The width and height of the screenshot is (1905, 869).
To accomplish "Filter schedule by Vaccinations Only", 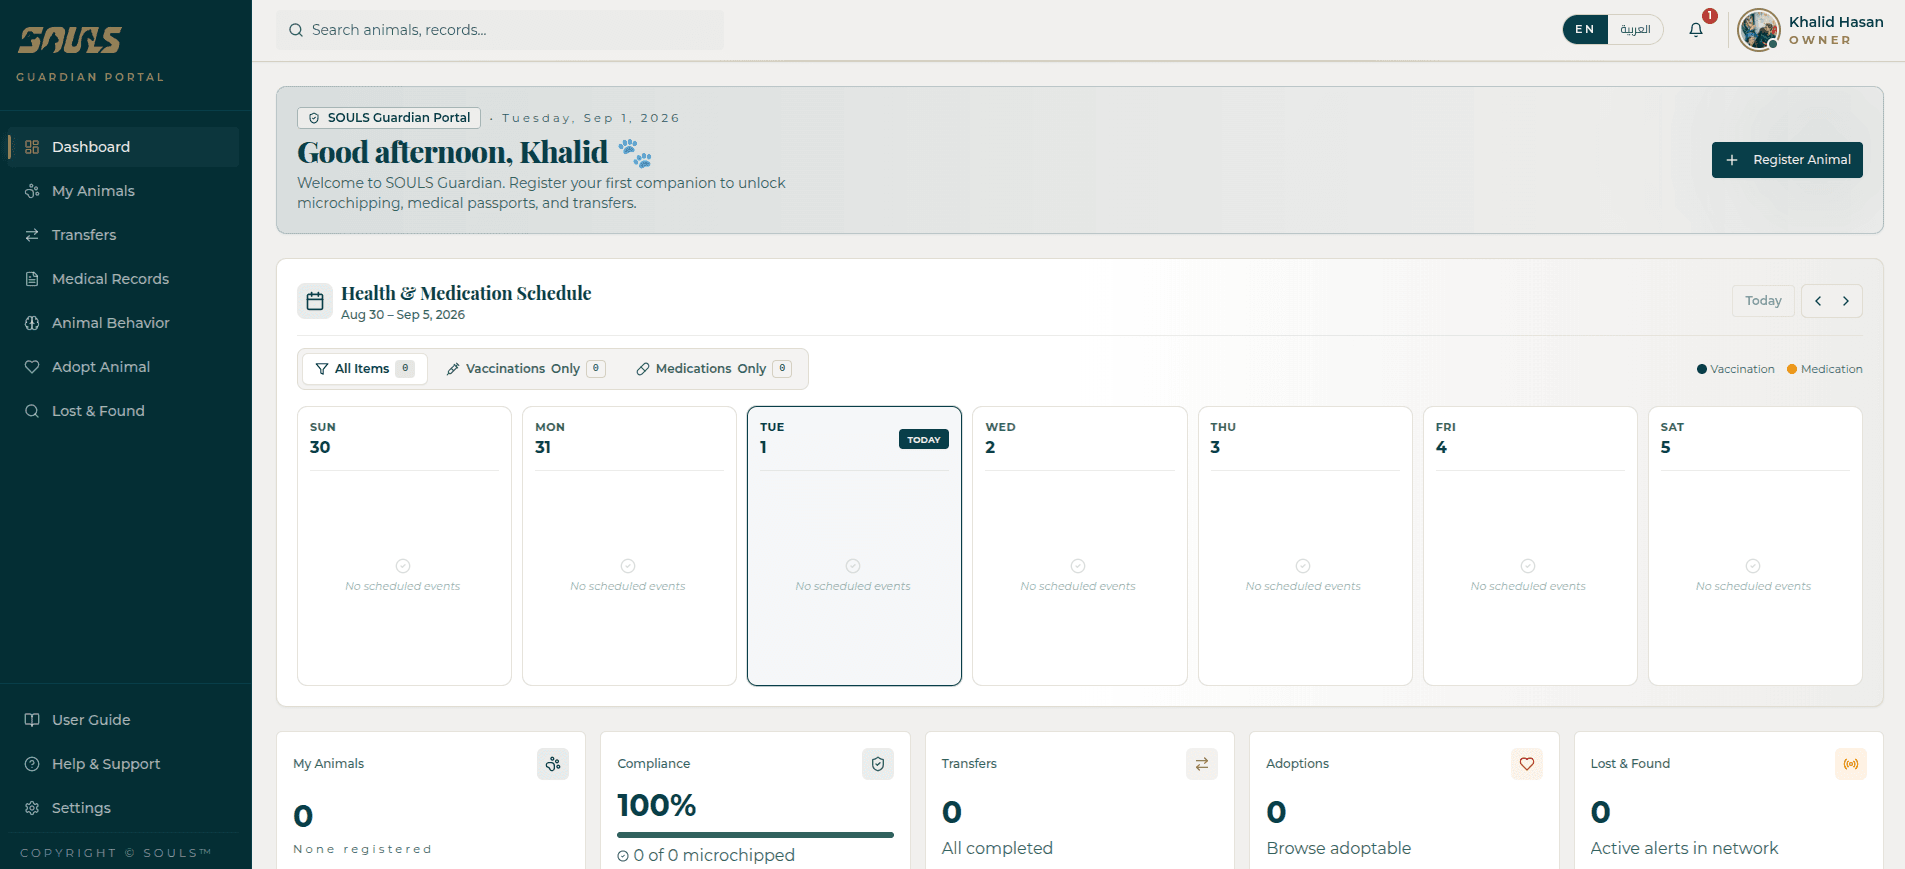I will [x=526, y=369].
